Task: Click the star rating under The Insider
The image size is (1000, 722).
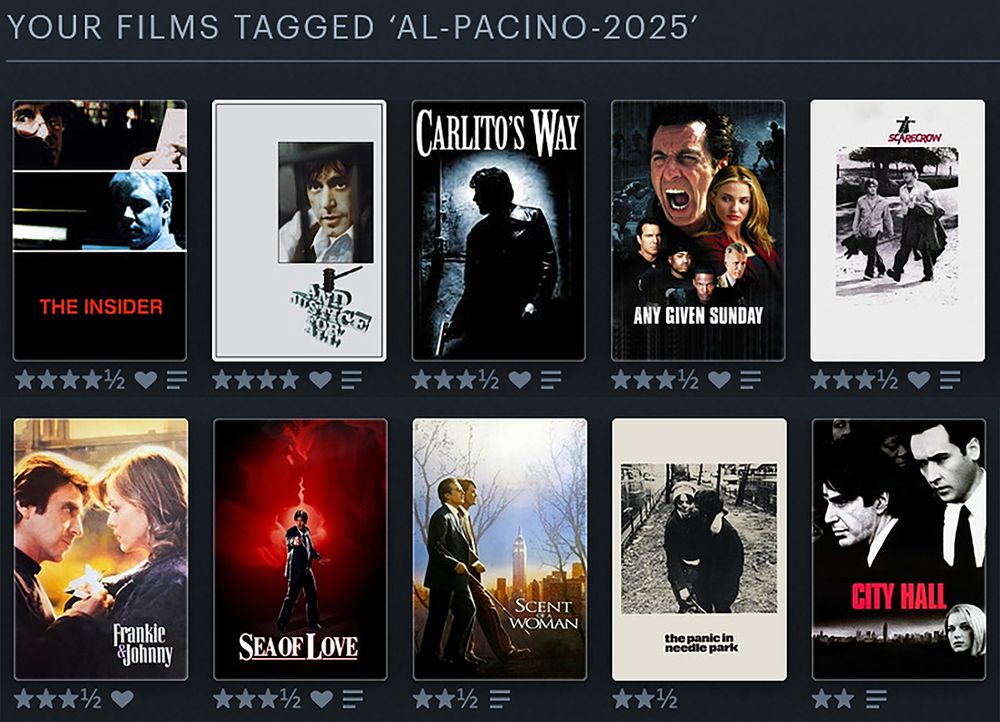Action: 70,380
